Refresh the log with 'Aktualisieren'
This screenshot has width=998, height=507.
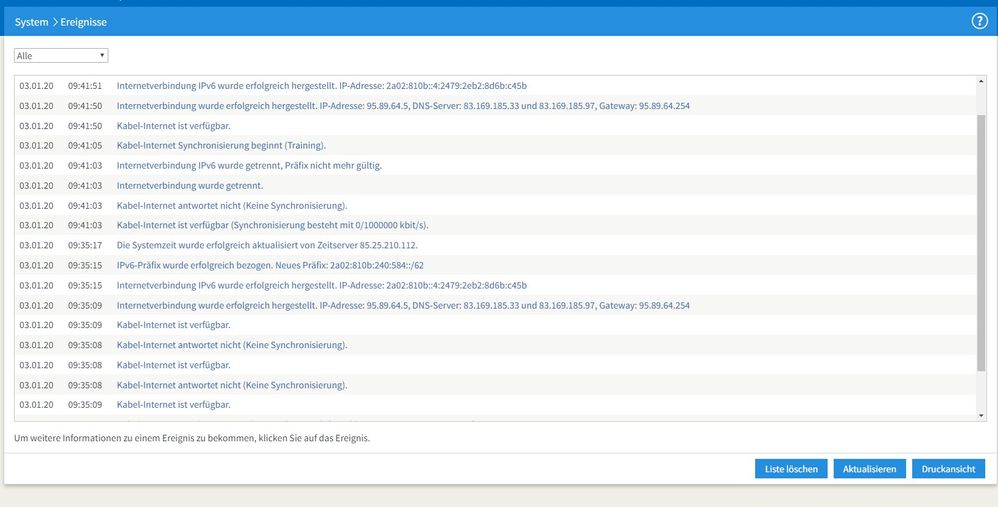click(x=869, y=469)
